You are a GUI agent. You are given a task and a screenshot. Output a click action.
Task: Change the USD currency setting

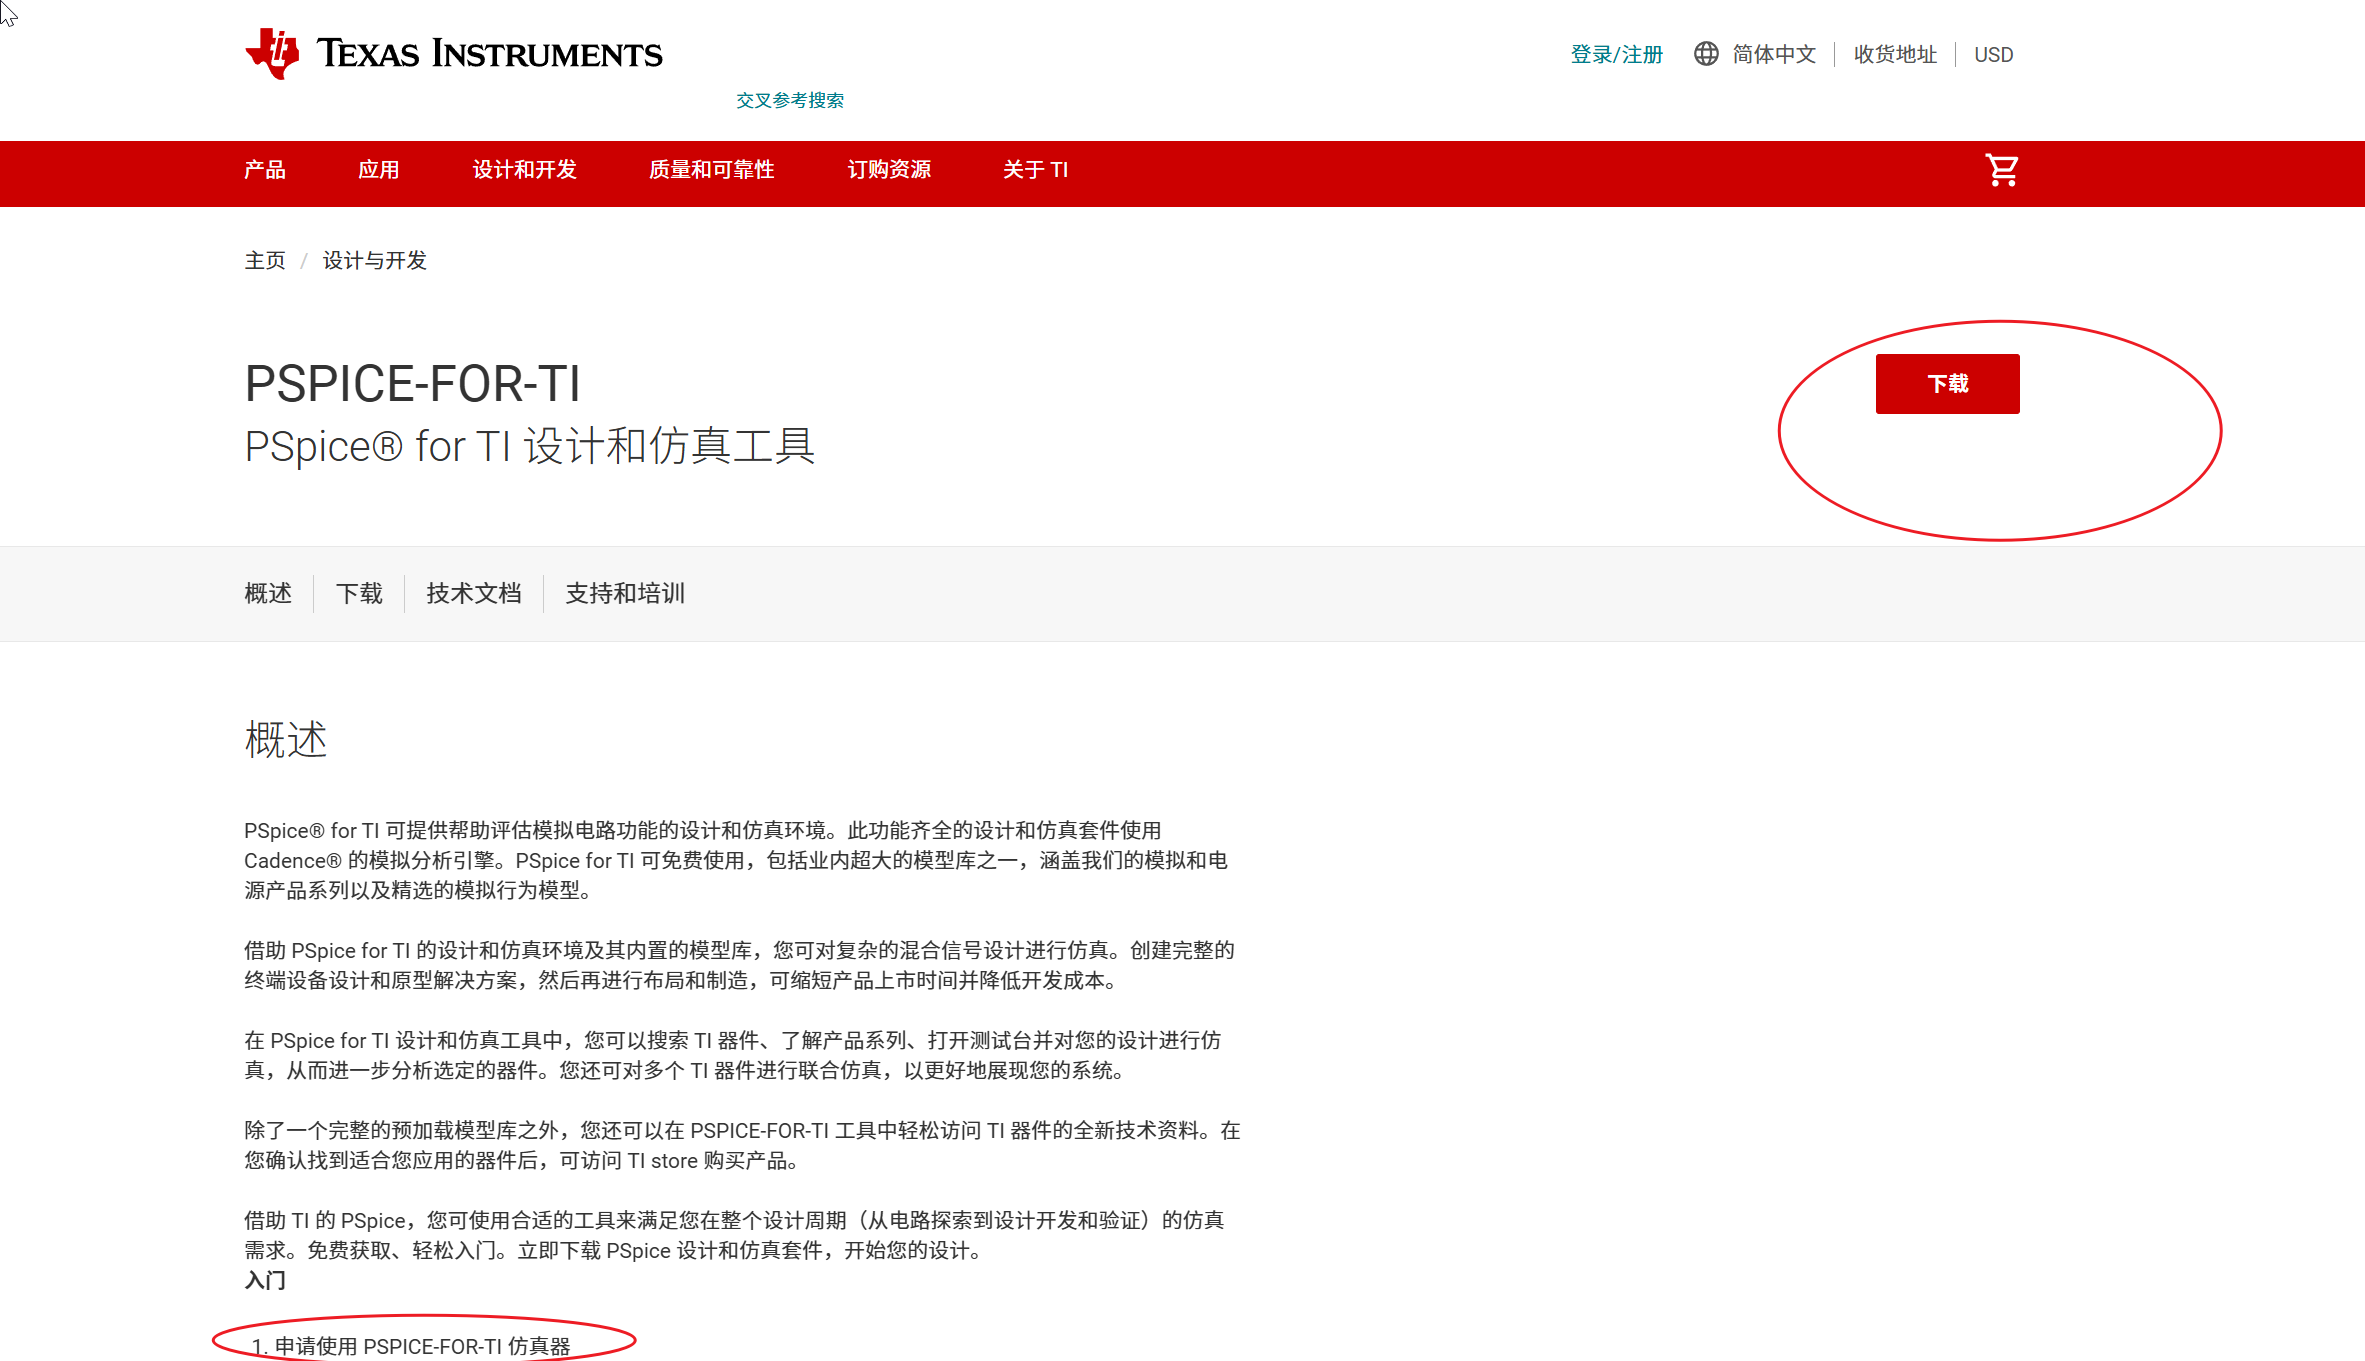pyautogui.click(x=1993, y=55)
